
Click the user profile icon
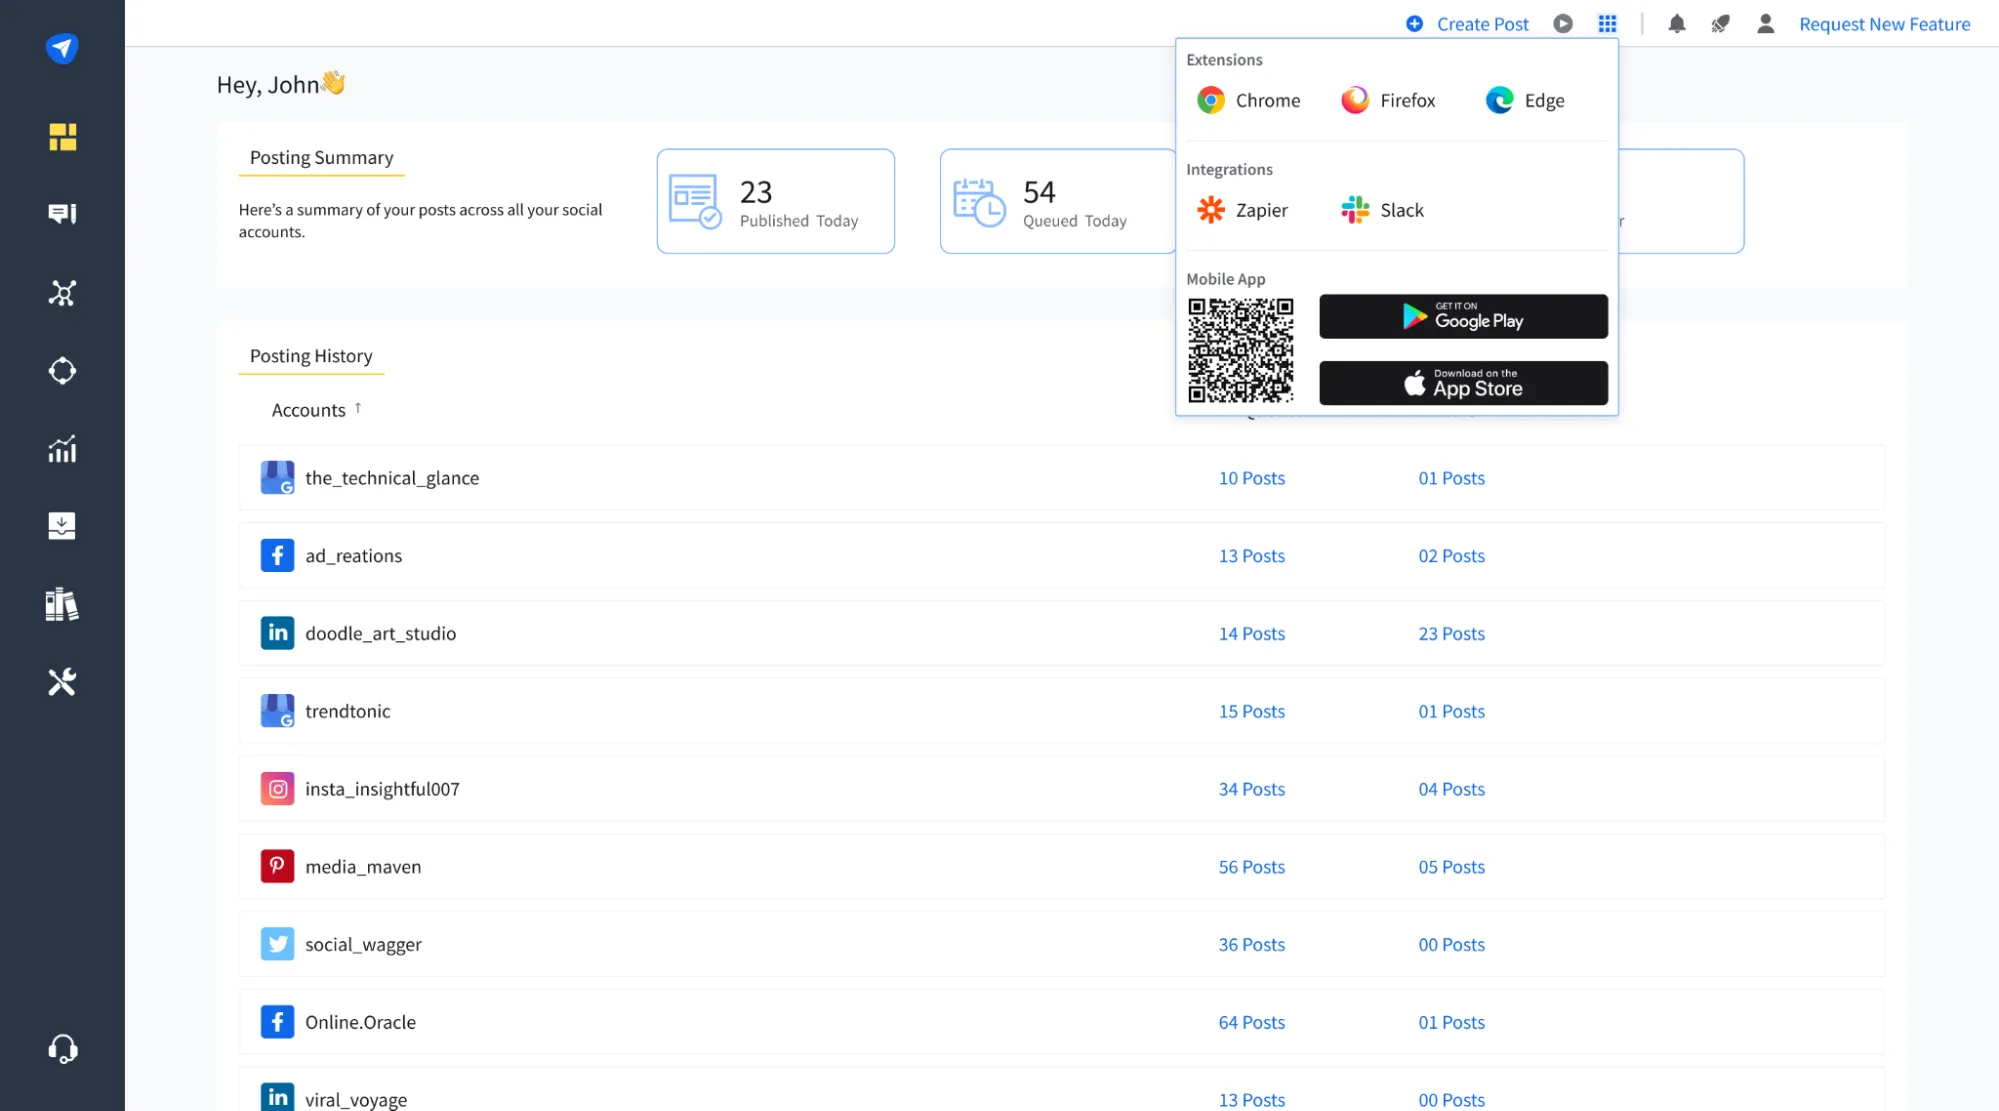click(x=1765, y=24)
